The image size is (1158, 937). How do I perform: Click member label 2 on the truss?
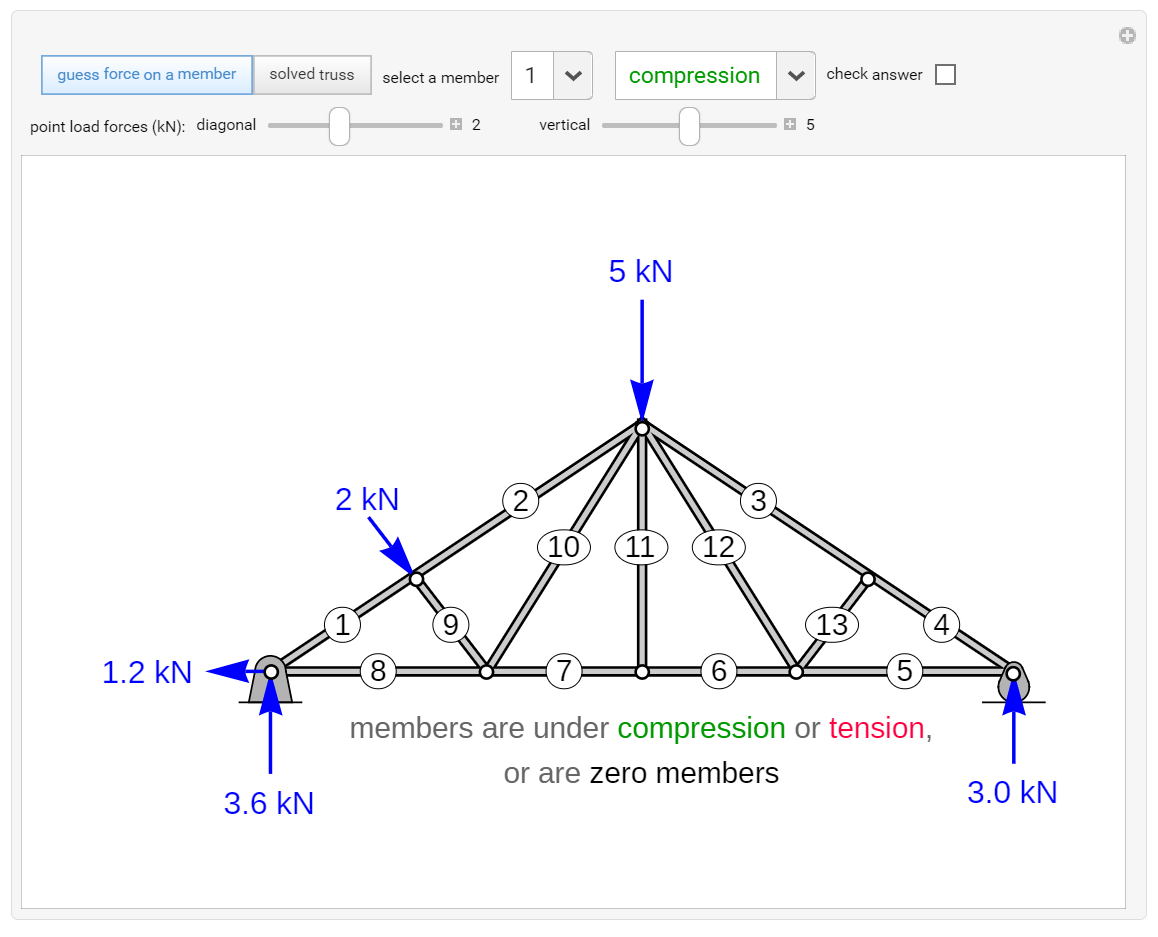pyautogui.click(x=521, y=501)
